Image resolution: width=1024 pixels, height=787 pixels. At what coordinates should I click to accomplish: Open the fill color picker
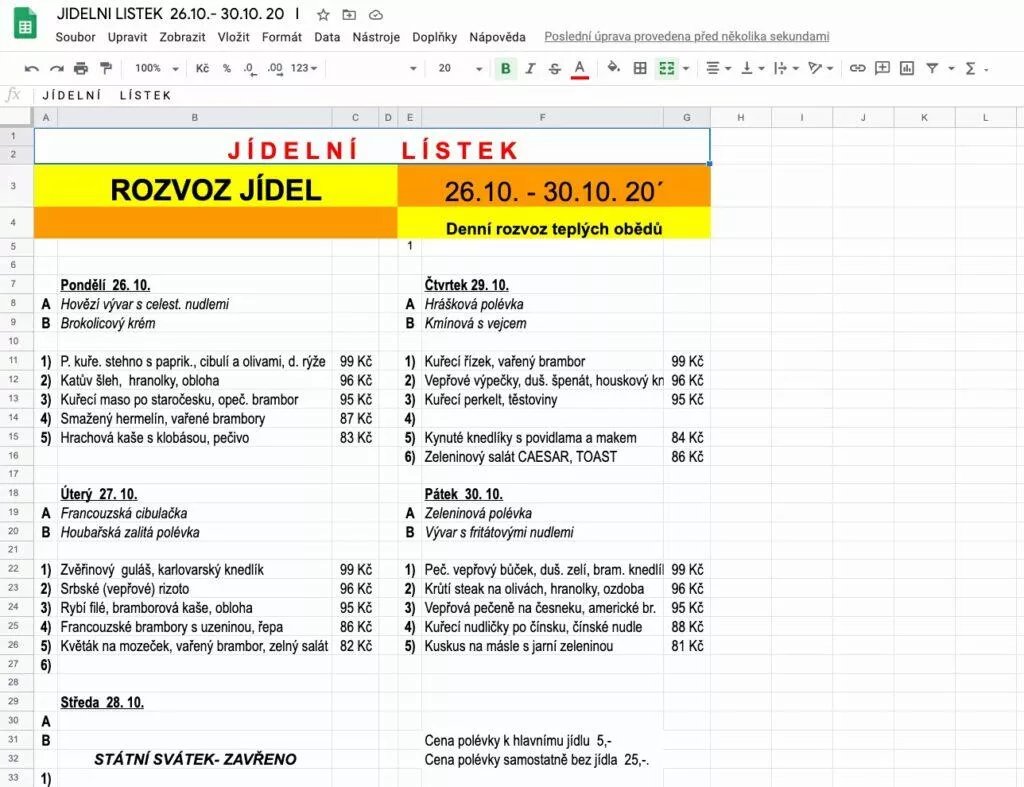click(x=613, y=67)
